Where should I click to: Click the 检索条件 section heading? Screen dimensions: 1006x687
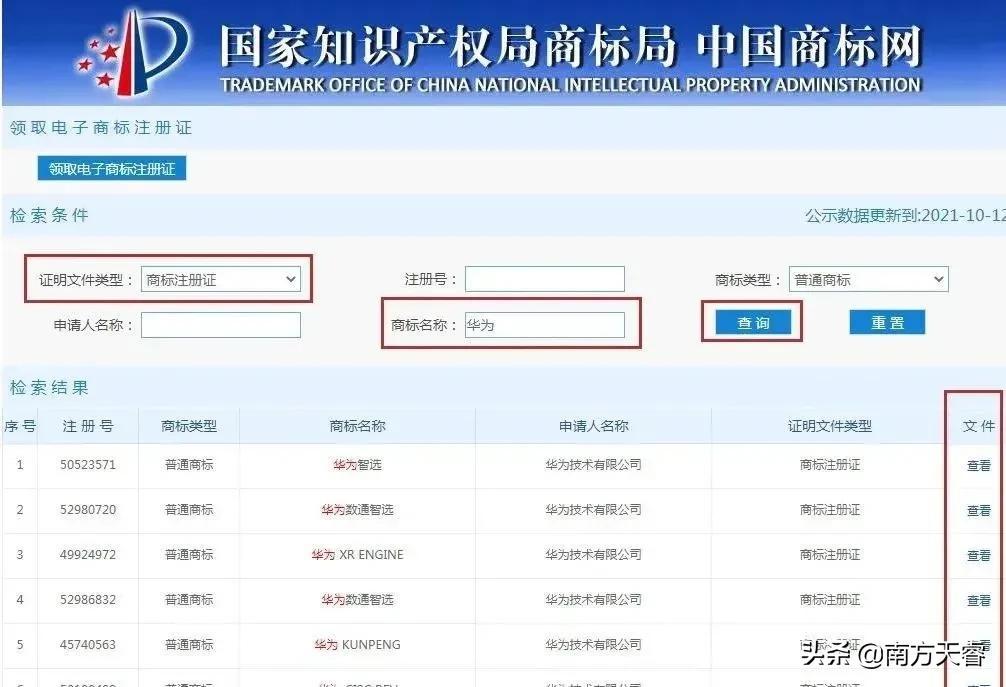pyautogui.click(x=49, y=216)
